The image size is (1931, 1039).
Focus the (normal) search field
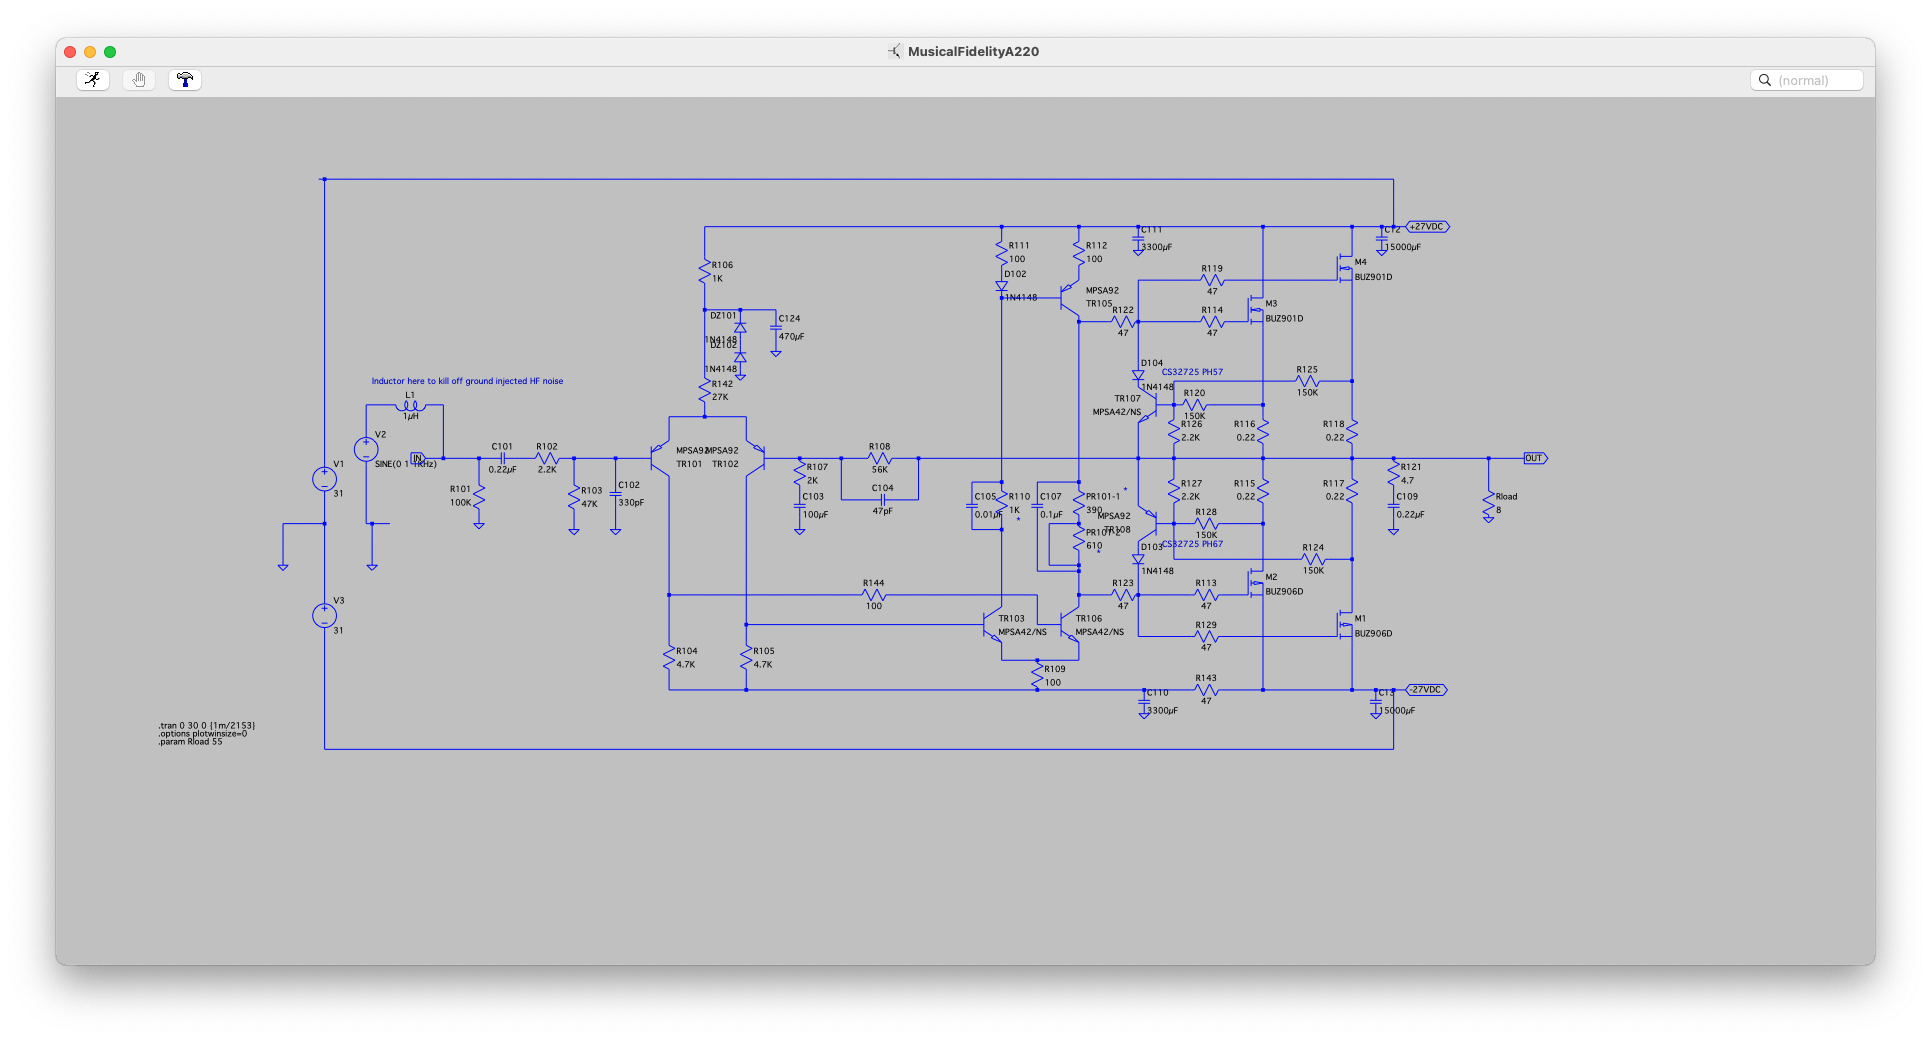(x=1807, y=80)
